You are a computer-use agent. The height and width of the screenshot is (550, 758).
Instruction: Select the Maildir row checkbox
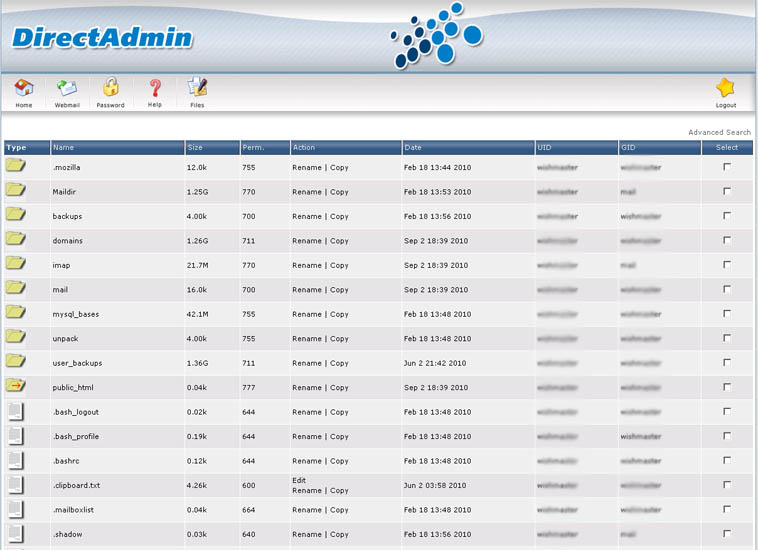click(x=727, y=191)
